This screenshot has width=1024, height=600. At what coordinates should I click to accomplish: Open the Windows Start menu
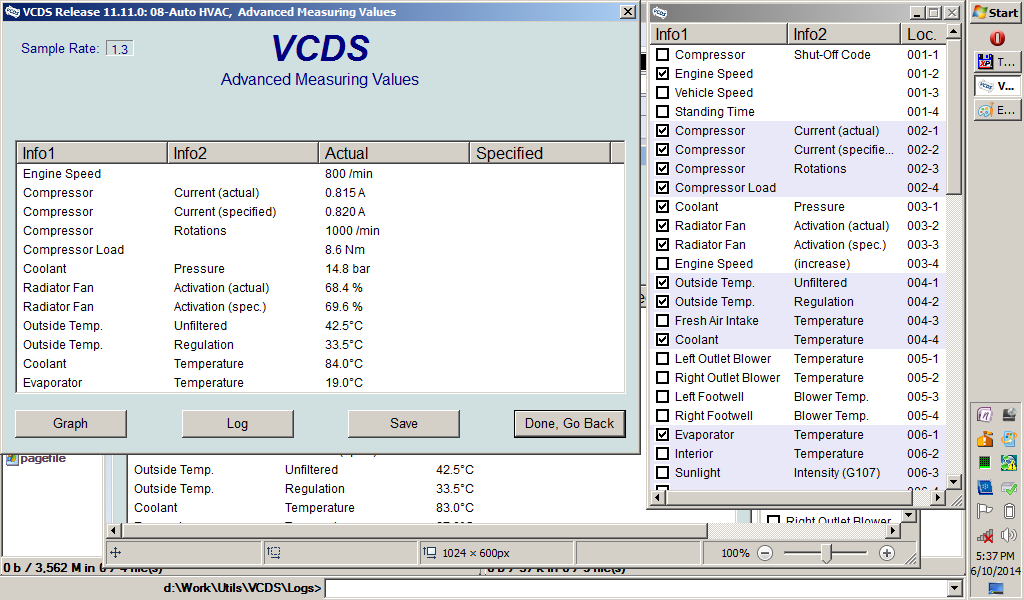pos(996,12)
